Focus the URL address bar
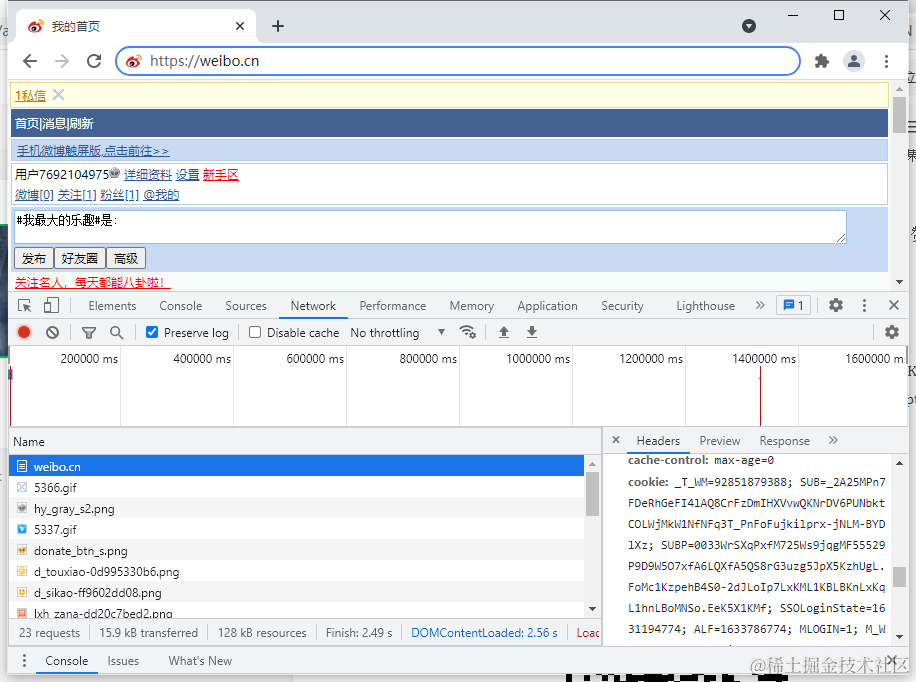 pos(458,61)
